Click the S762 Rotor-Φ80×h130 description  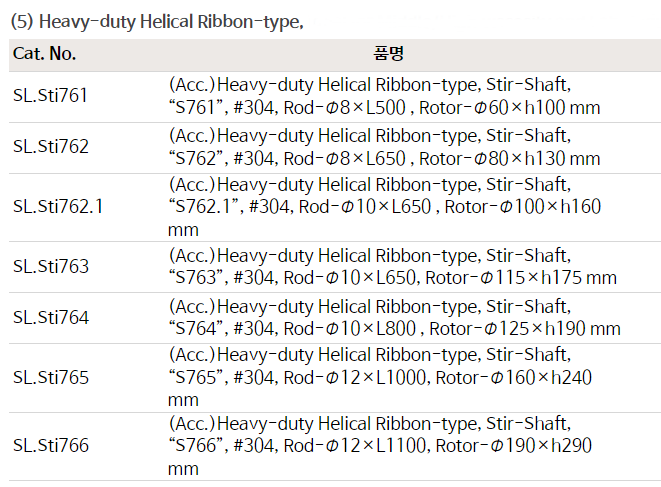[x=384, y=158]
